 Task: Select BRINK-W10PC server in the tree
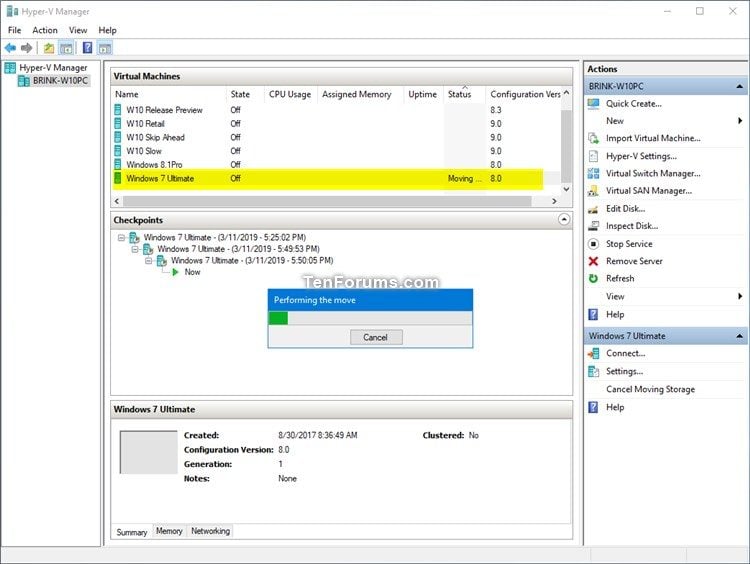point(60,80)
